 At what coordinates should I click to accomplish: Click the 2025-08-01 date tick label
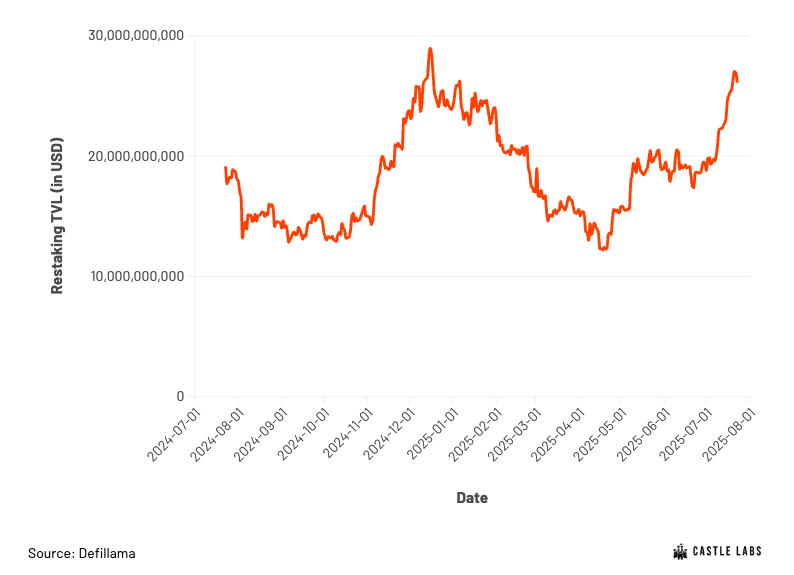[728, 435]
